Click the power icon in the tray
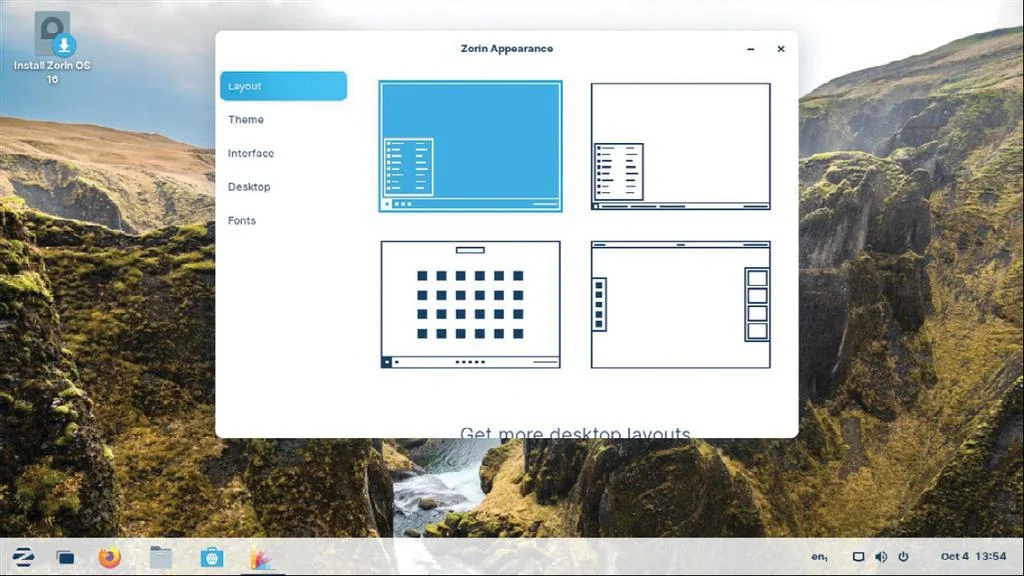 (x=904, y=557)
